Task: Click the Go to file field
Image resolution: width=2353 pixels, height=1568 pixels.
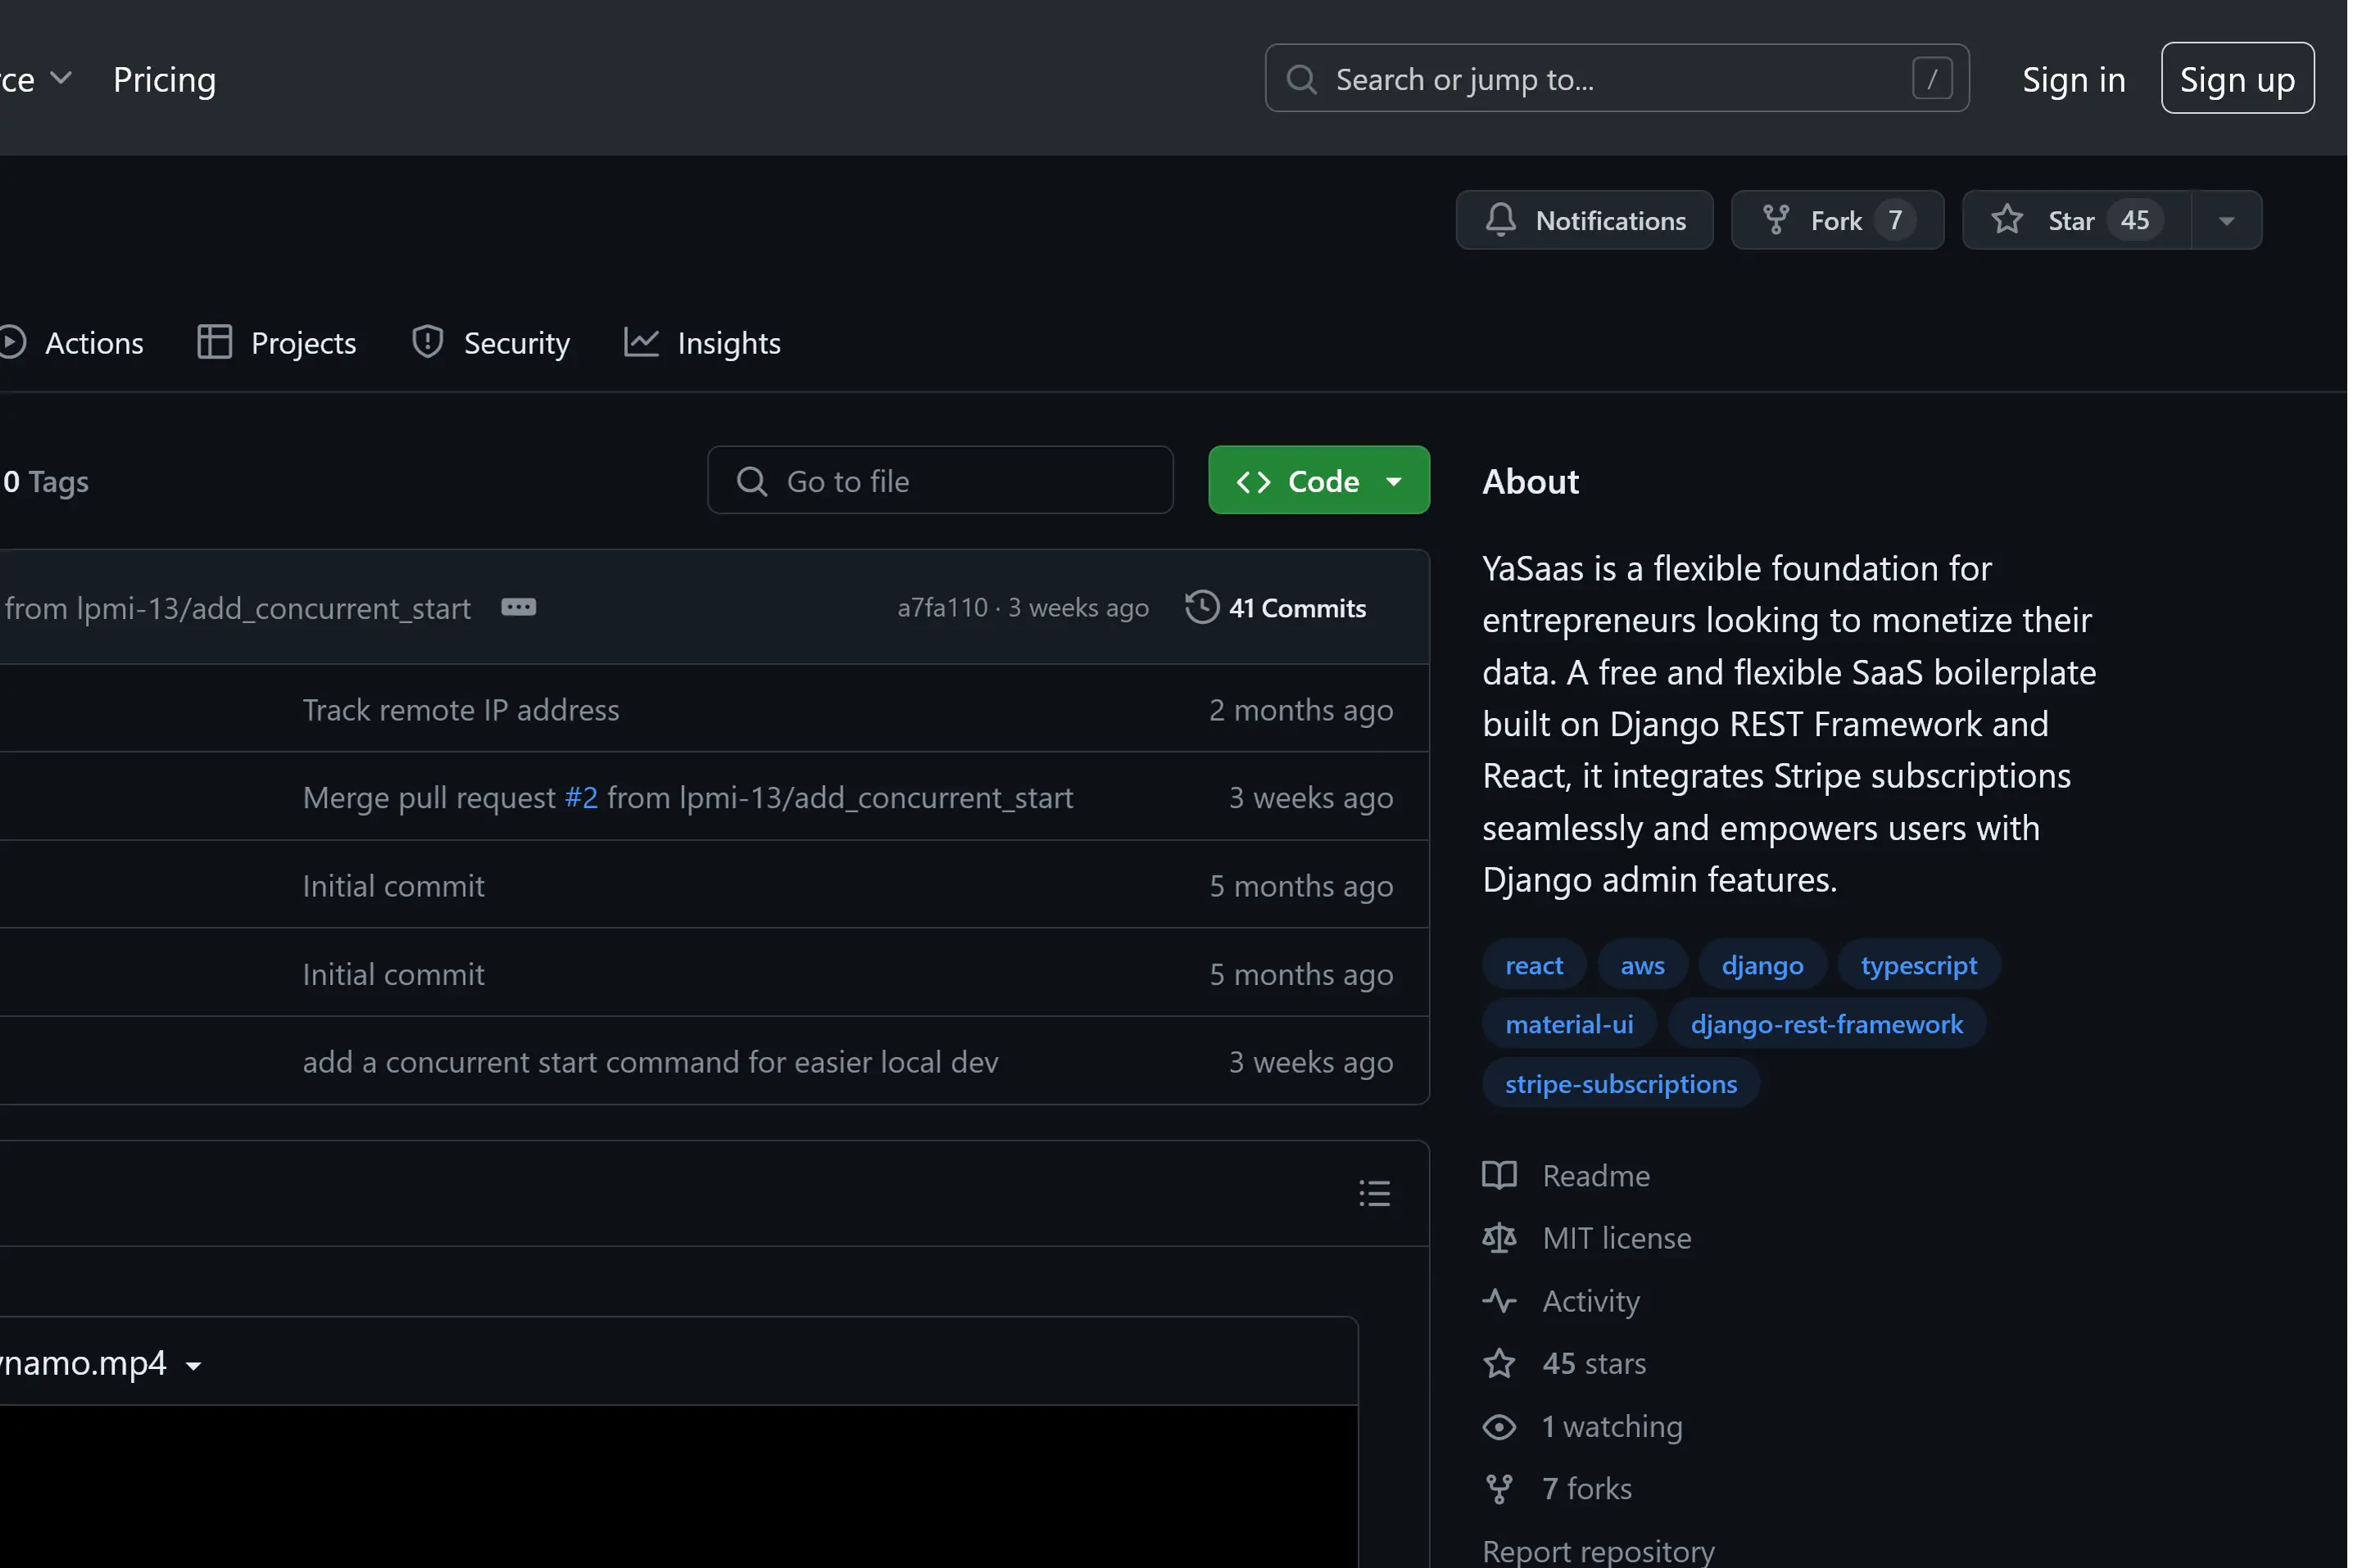Action: click(x=940, y=481)
